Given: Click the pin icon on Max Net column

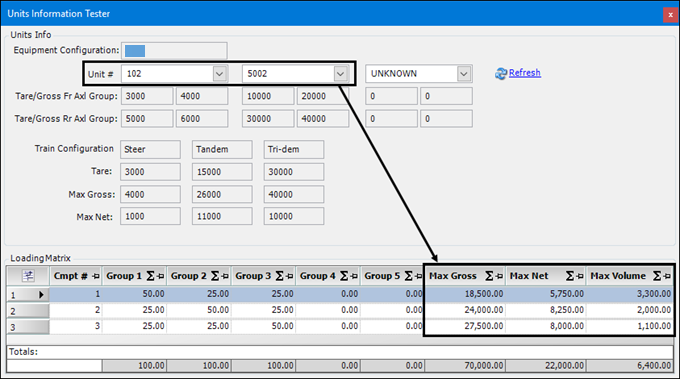Looking at the screenshot, I should (x=580, y=276).
